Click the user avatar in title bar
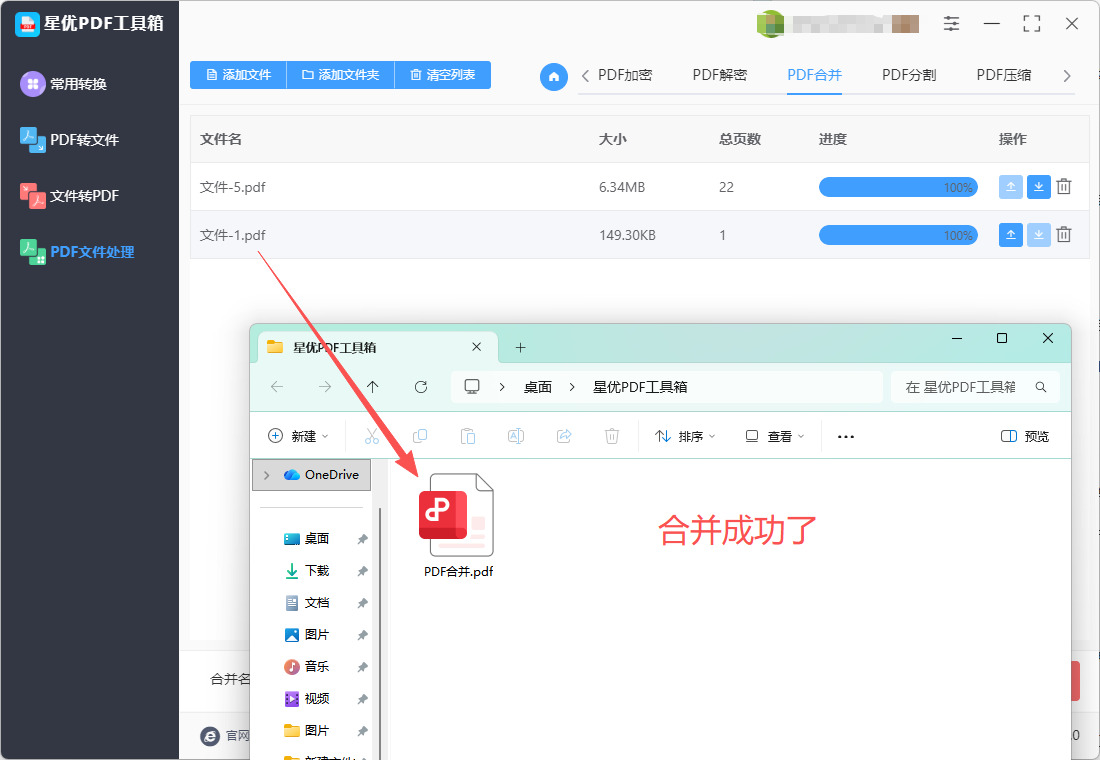The width and height of the screenshot is (1100, 760). 770,24
